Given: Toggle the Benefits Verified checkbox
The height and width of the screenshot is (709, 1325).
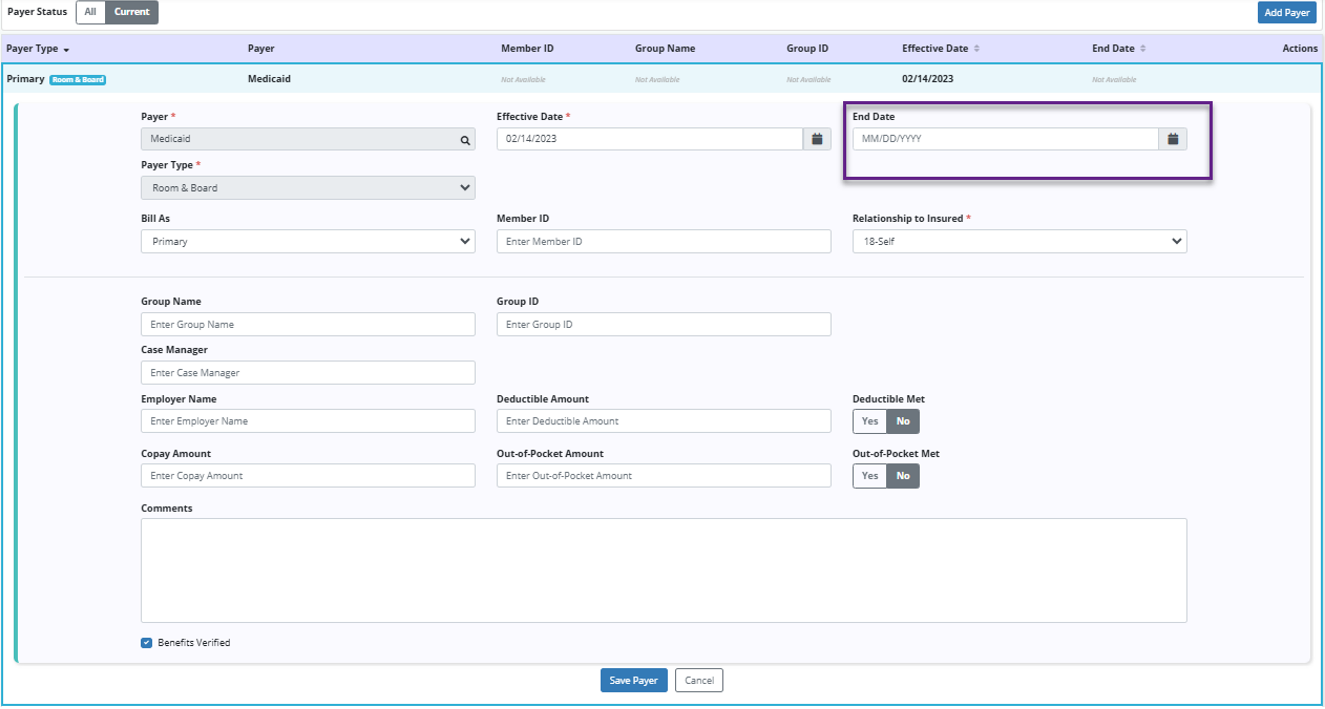Looking at the screenshot, I should pos(147,643).
